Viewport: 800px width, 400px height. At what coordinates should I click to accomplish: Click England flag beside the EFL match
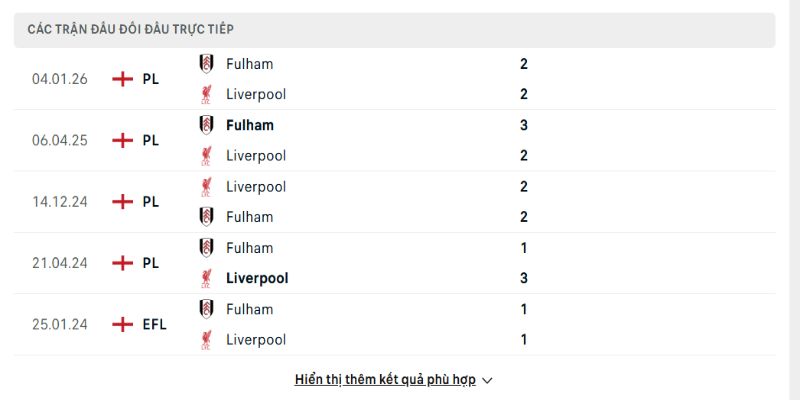pos(123,324)
